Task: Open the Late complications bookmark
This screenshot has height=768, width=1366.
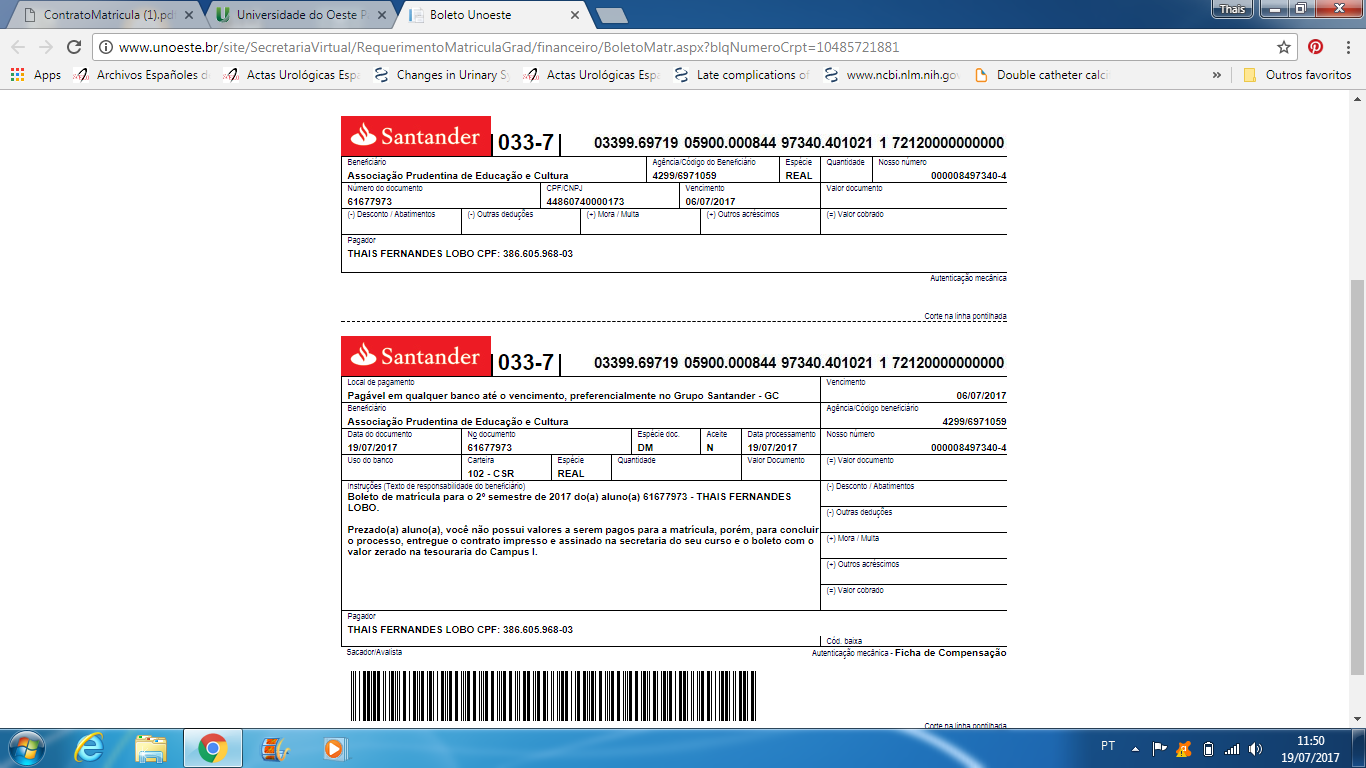Action: tap(742, 75)
